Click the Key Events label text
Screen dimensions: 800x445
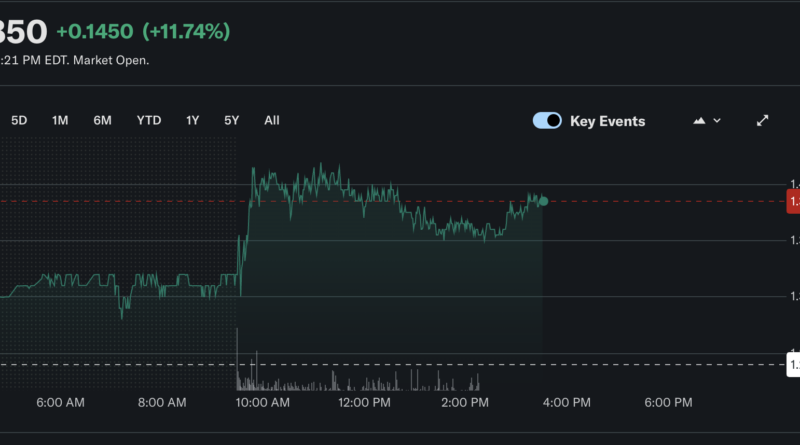click(607, 121)
